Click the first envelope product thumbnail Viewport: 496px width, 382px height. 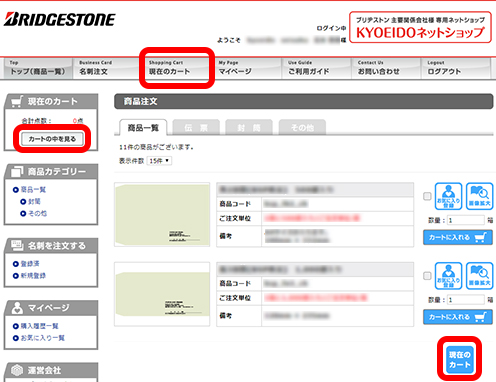[162, 214]
